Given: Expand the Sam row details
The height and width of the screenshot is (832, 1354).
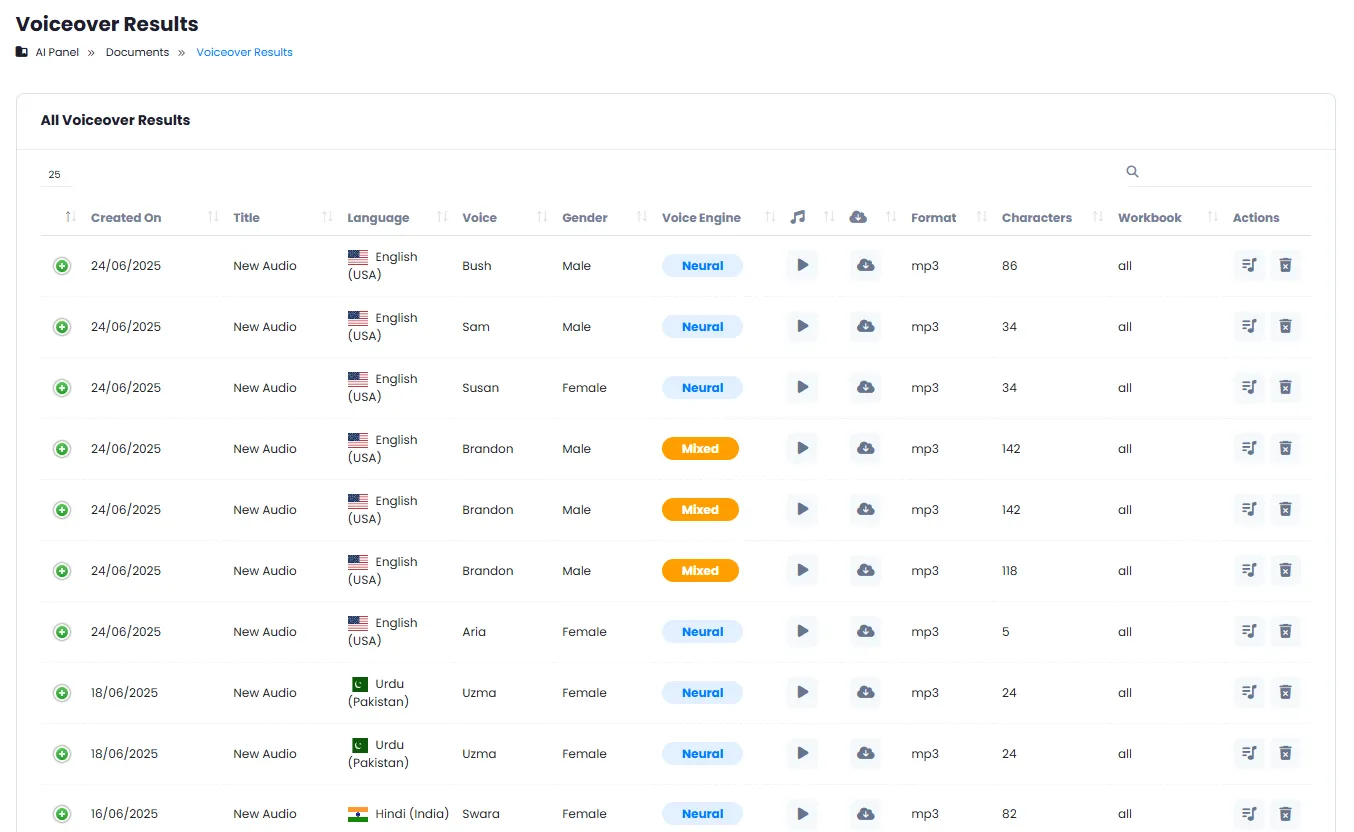Looking at the screenshot, I should click(x=62, y=327).
